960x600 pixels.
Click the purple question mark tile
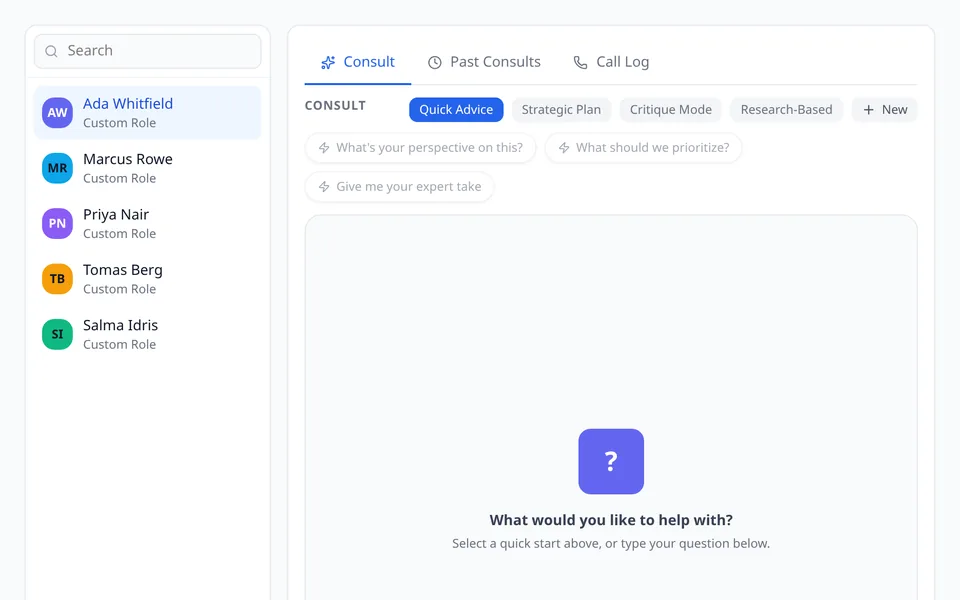click(x=611, y=462)
